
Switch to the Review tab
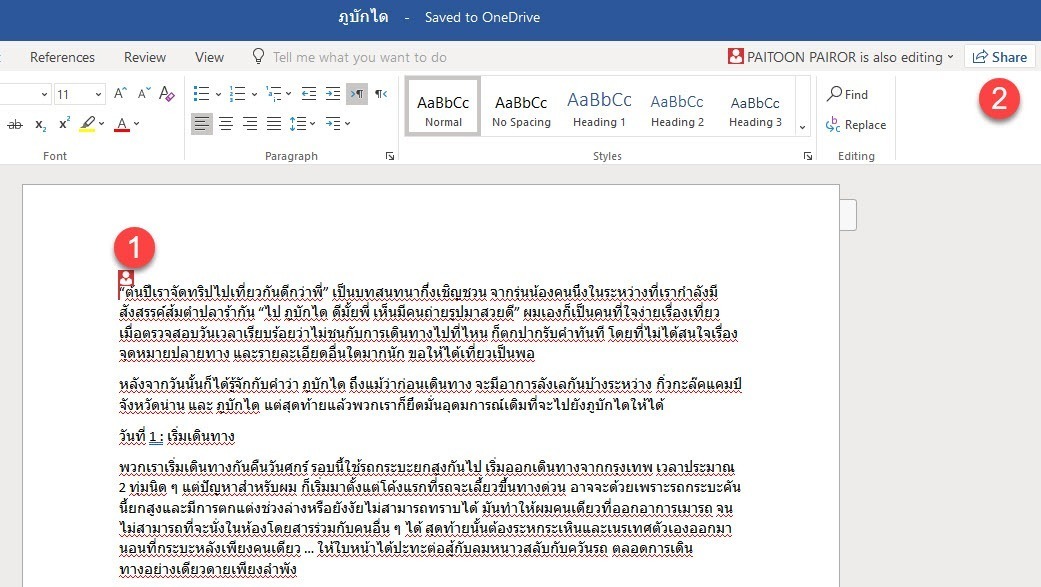point(145,57)
